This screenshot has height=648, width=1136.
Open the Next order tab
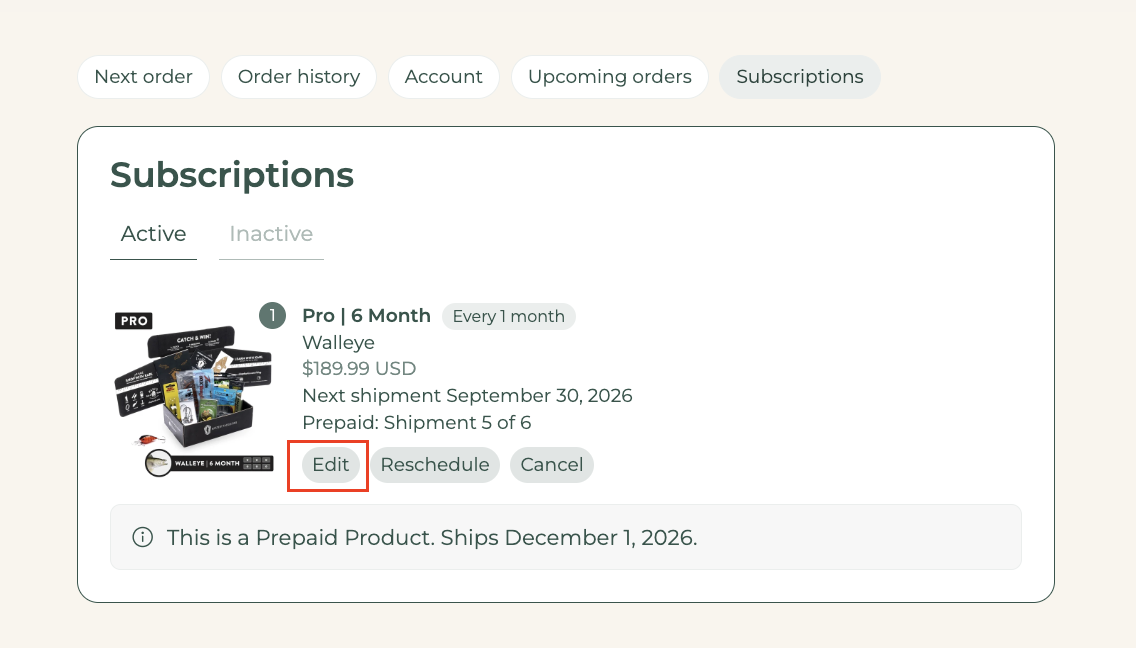tap(143, 77)
